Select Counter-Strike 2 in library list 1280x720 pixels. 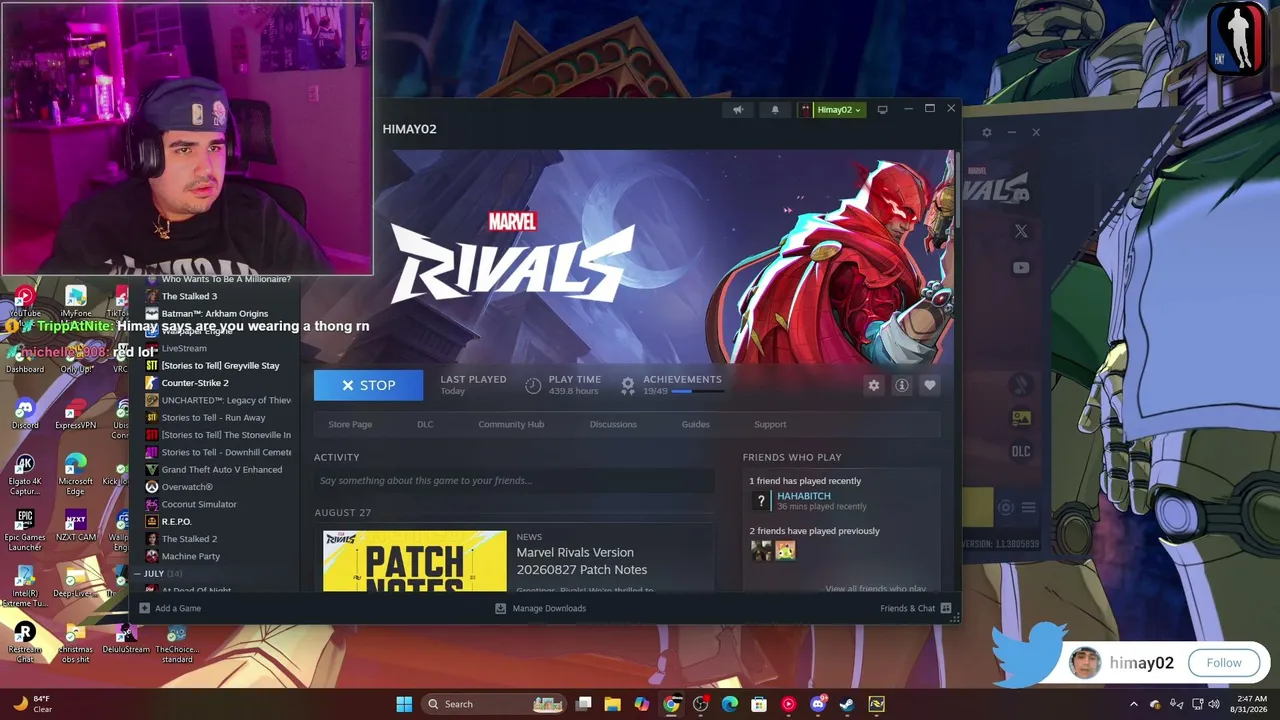coord(195,383)
